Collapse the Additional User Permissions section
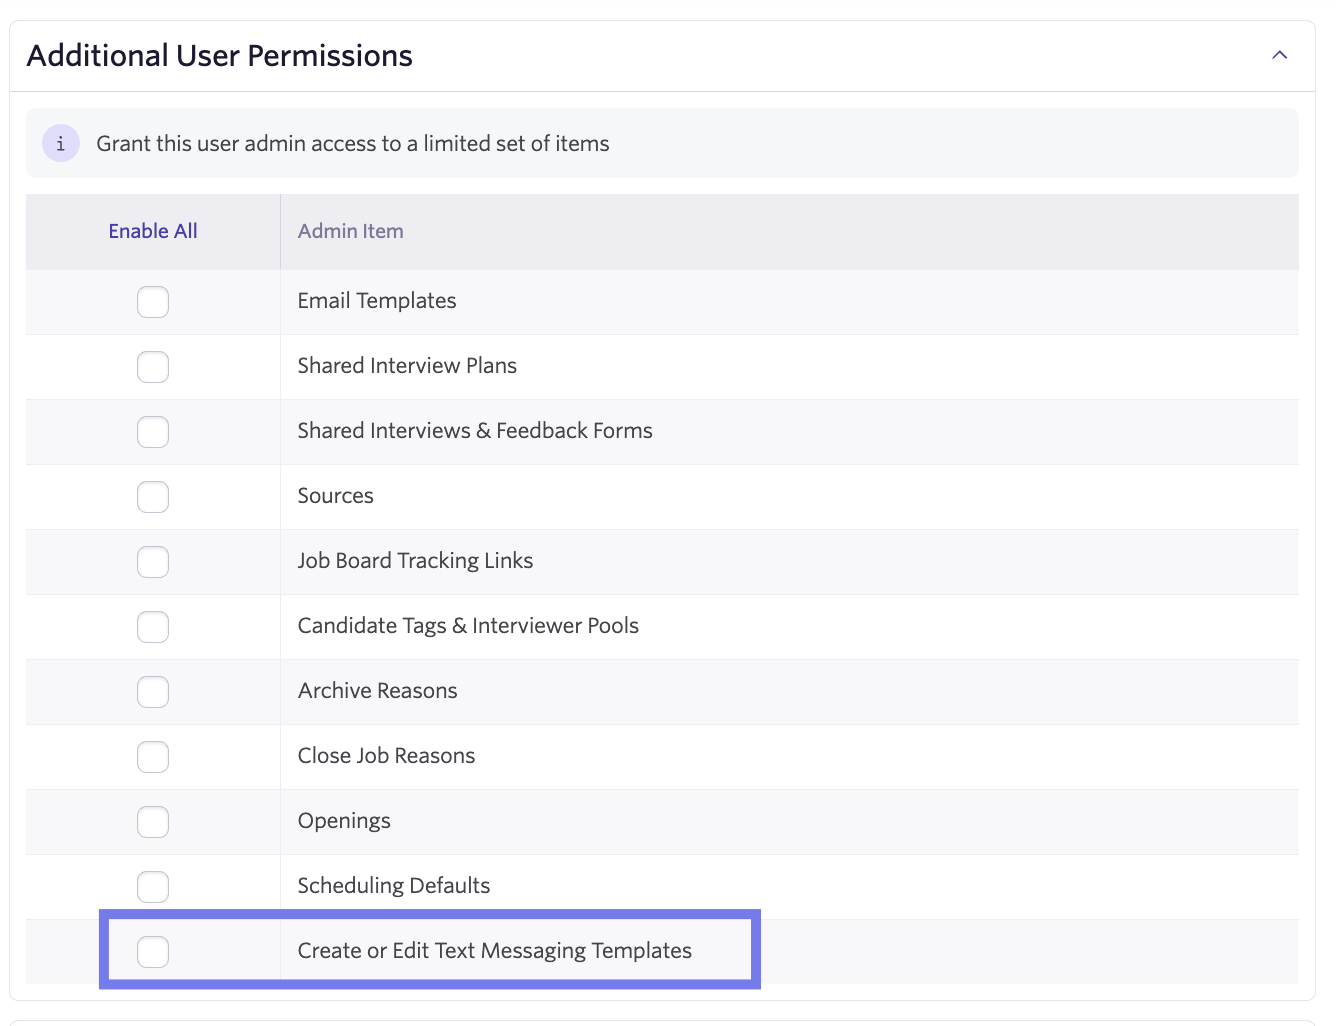1336x1026 pixels. [x=1279, y=55]
